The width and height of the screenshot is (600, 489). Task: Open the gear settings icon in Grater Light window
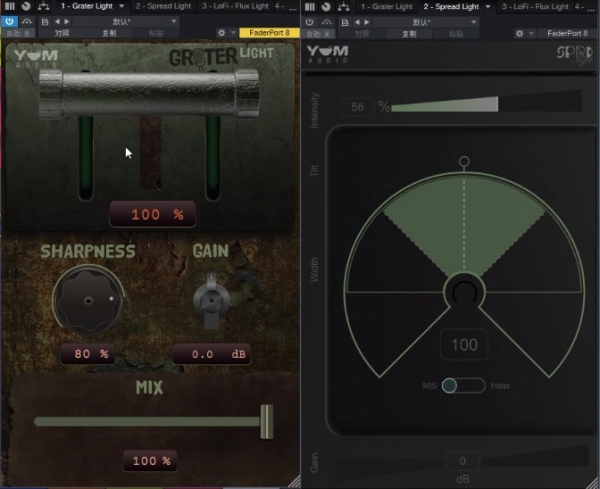point(222,33)
